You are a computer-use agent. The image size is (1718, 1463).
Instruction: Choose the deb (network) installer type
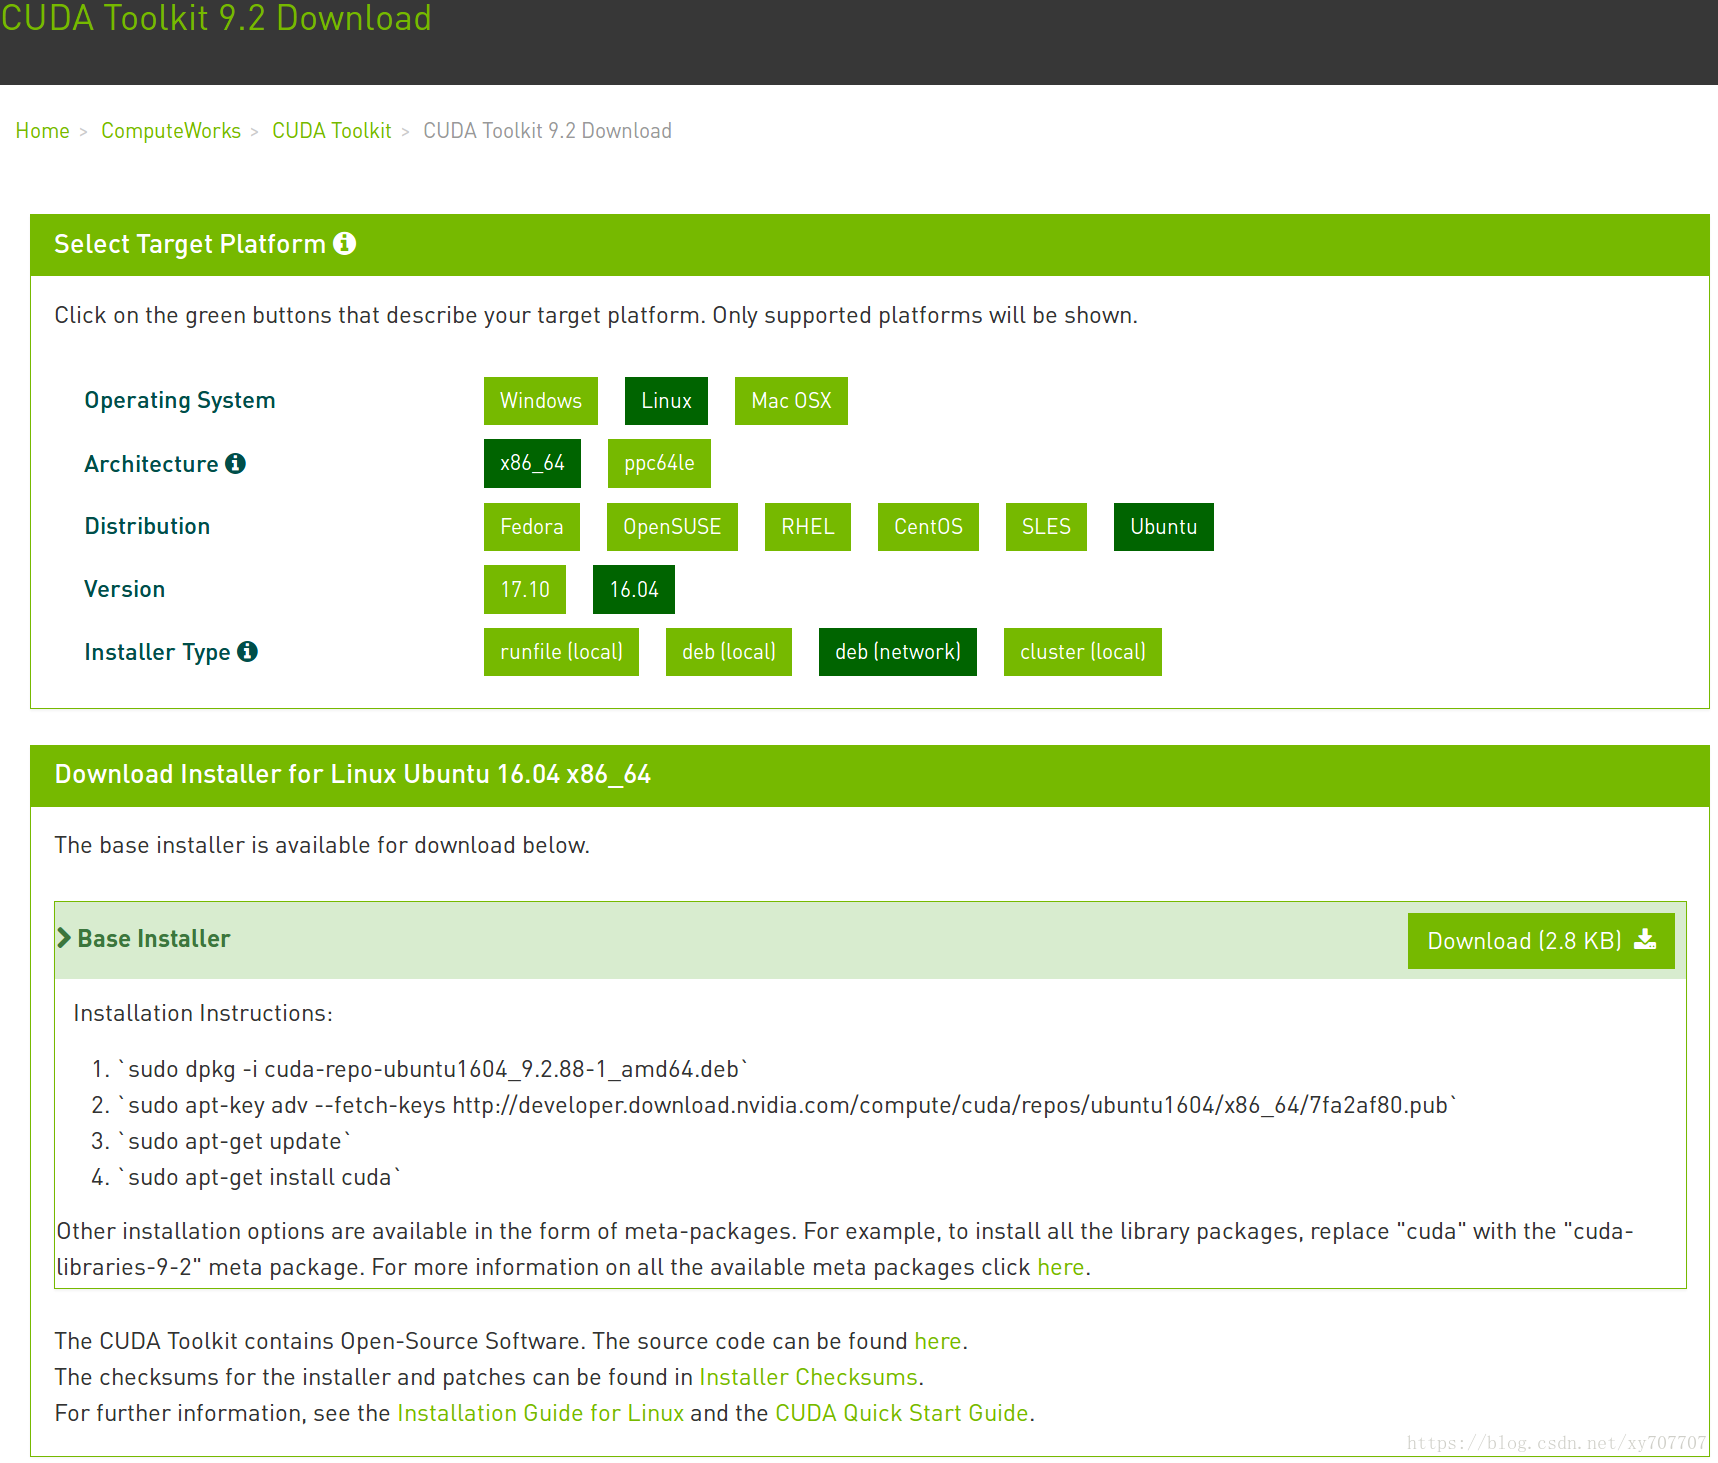point(898,652)
